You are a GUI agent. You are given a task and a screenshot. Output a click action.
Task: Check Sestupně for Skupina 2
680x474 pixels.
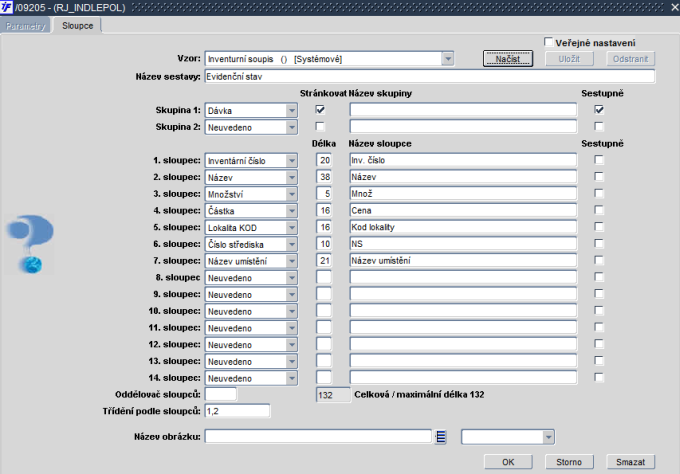(599, 127)
